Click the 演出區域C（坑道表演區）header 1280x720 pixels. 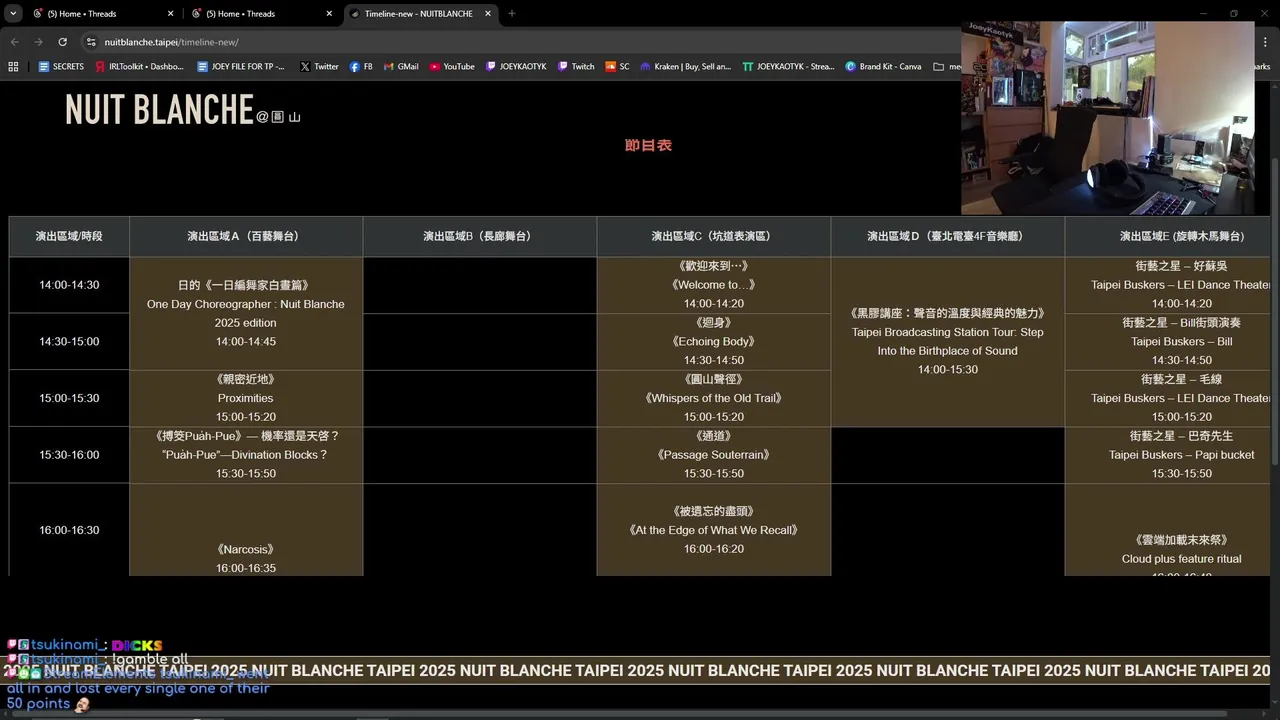tap(714, 236)
